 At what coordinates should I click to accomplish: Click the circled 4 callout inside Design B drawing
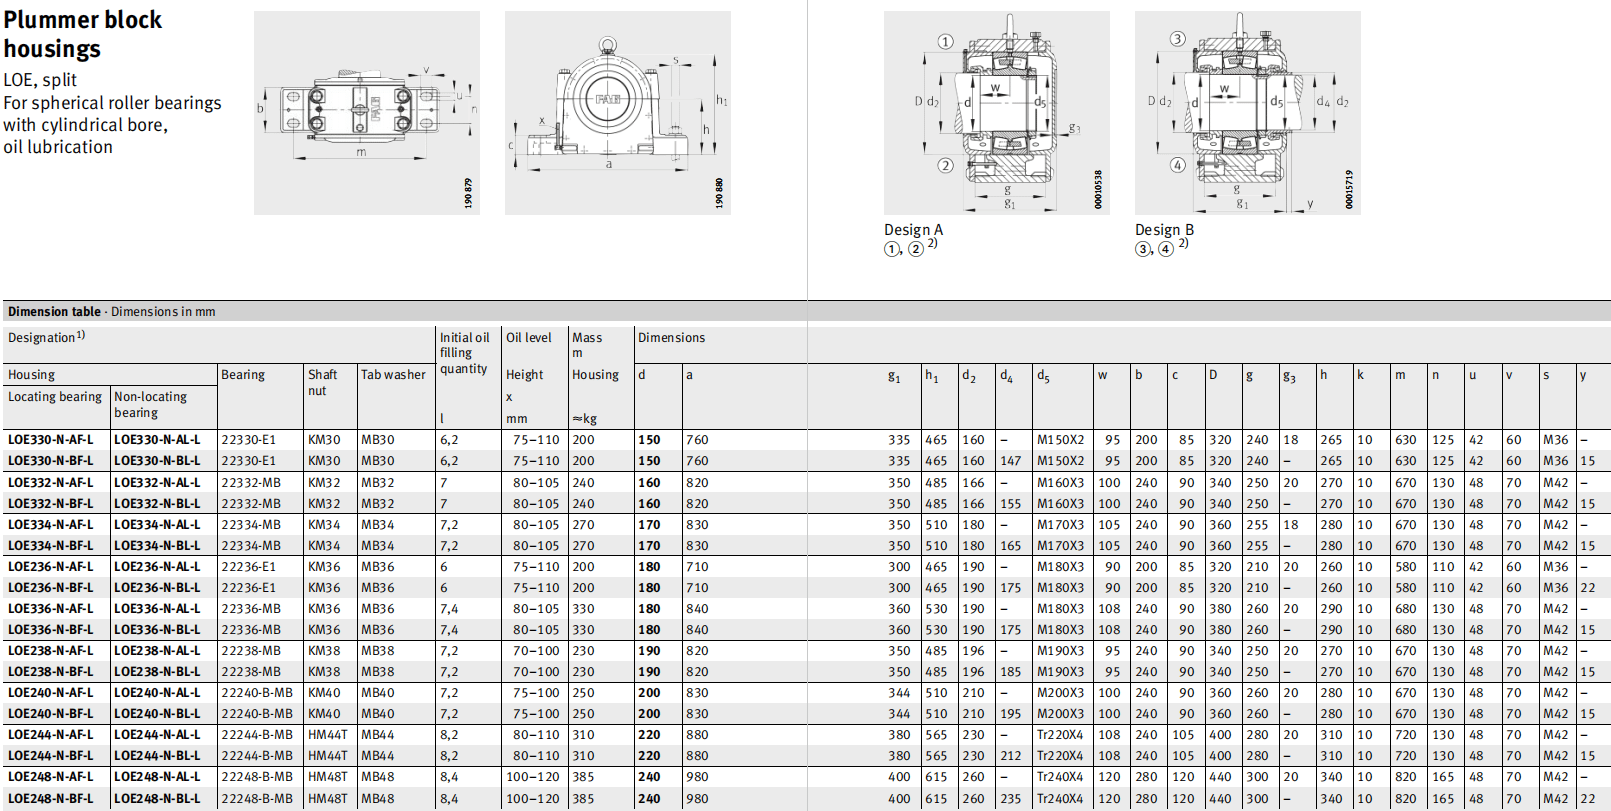click(x=1177, y=165)
